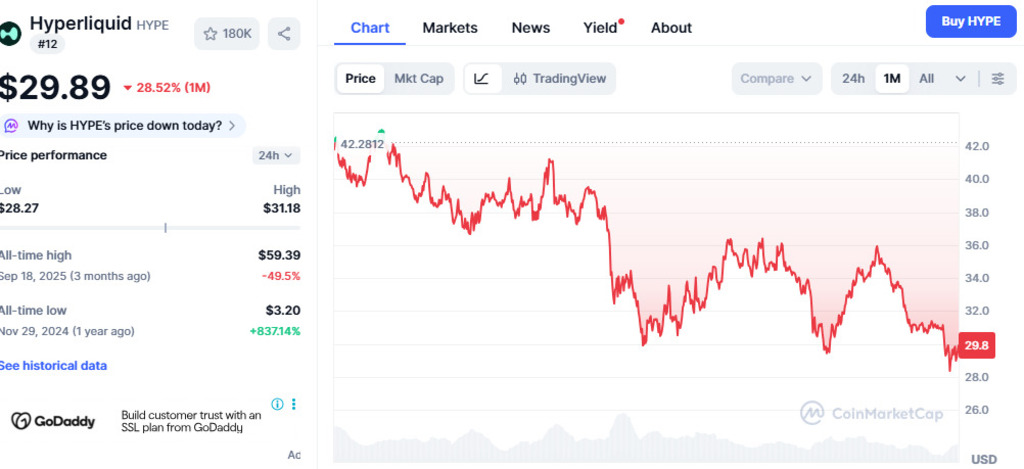Click the 24h low-high price range bar

pos(150,228)
